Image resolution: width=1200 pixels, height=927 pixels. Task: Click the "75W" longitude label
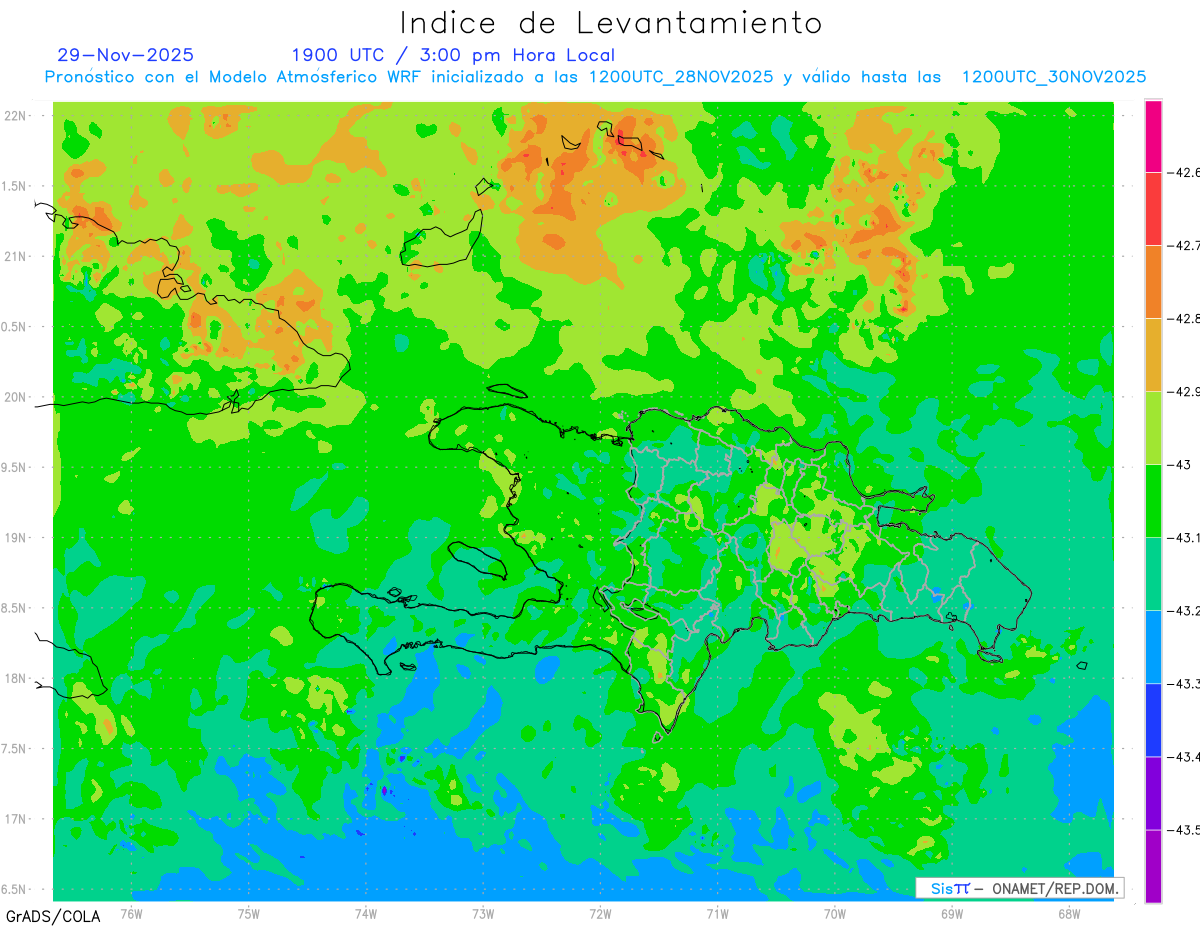tap(249, 913)
